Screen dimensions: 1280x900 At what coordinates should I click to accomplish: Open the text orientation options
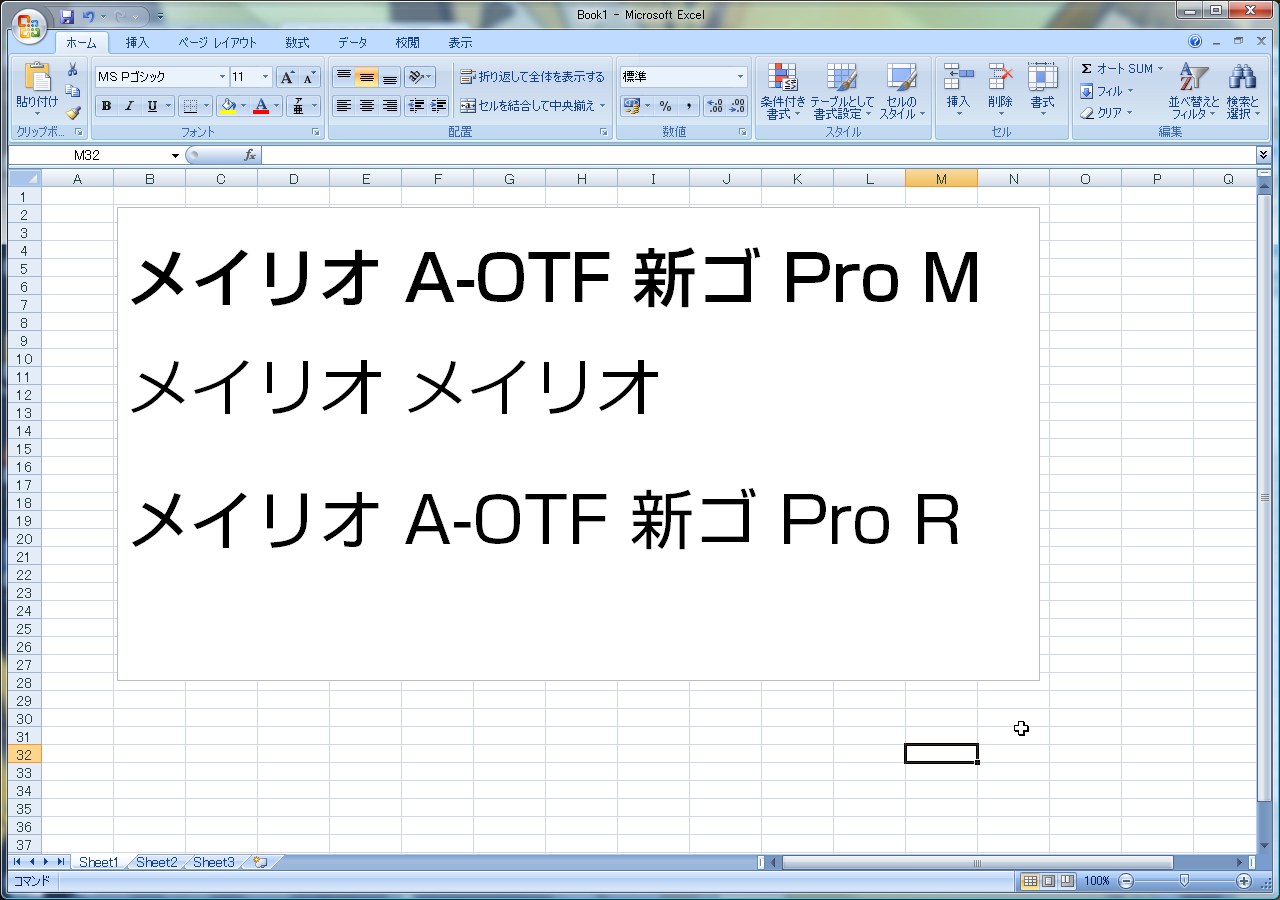pyautogui.click(x=420, y=77)
